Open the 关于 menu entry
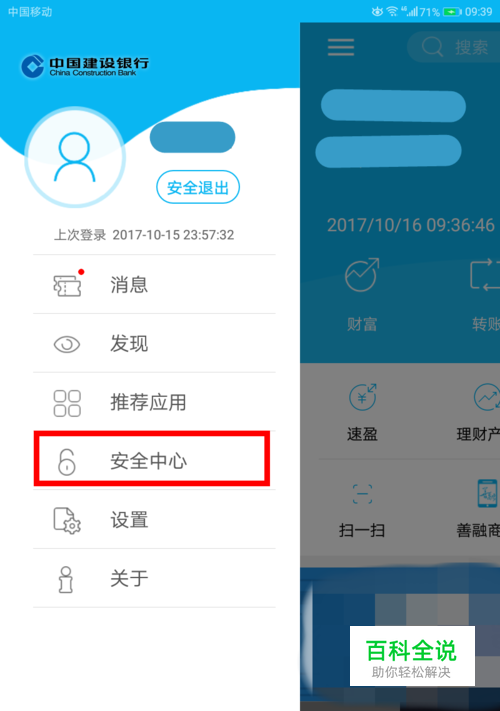The height and width of the screenshot is (711, 500). pyautogui.click(x=154, y=579)
